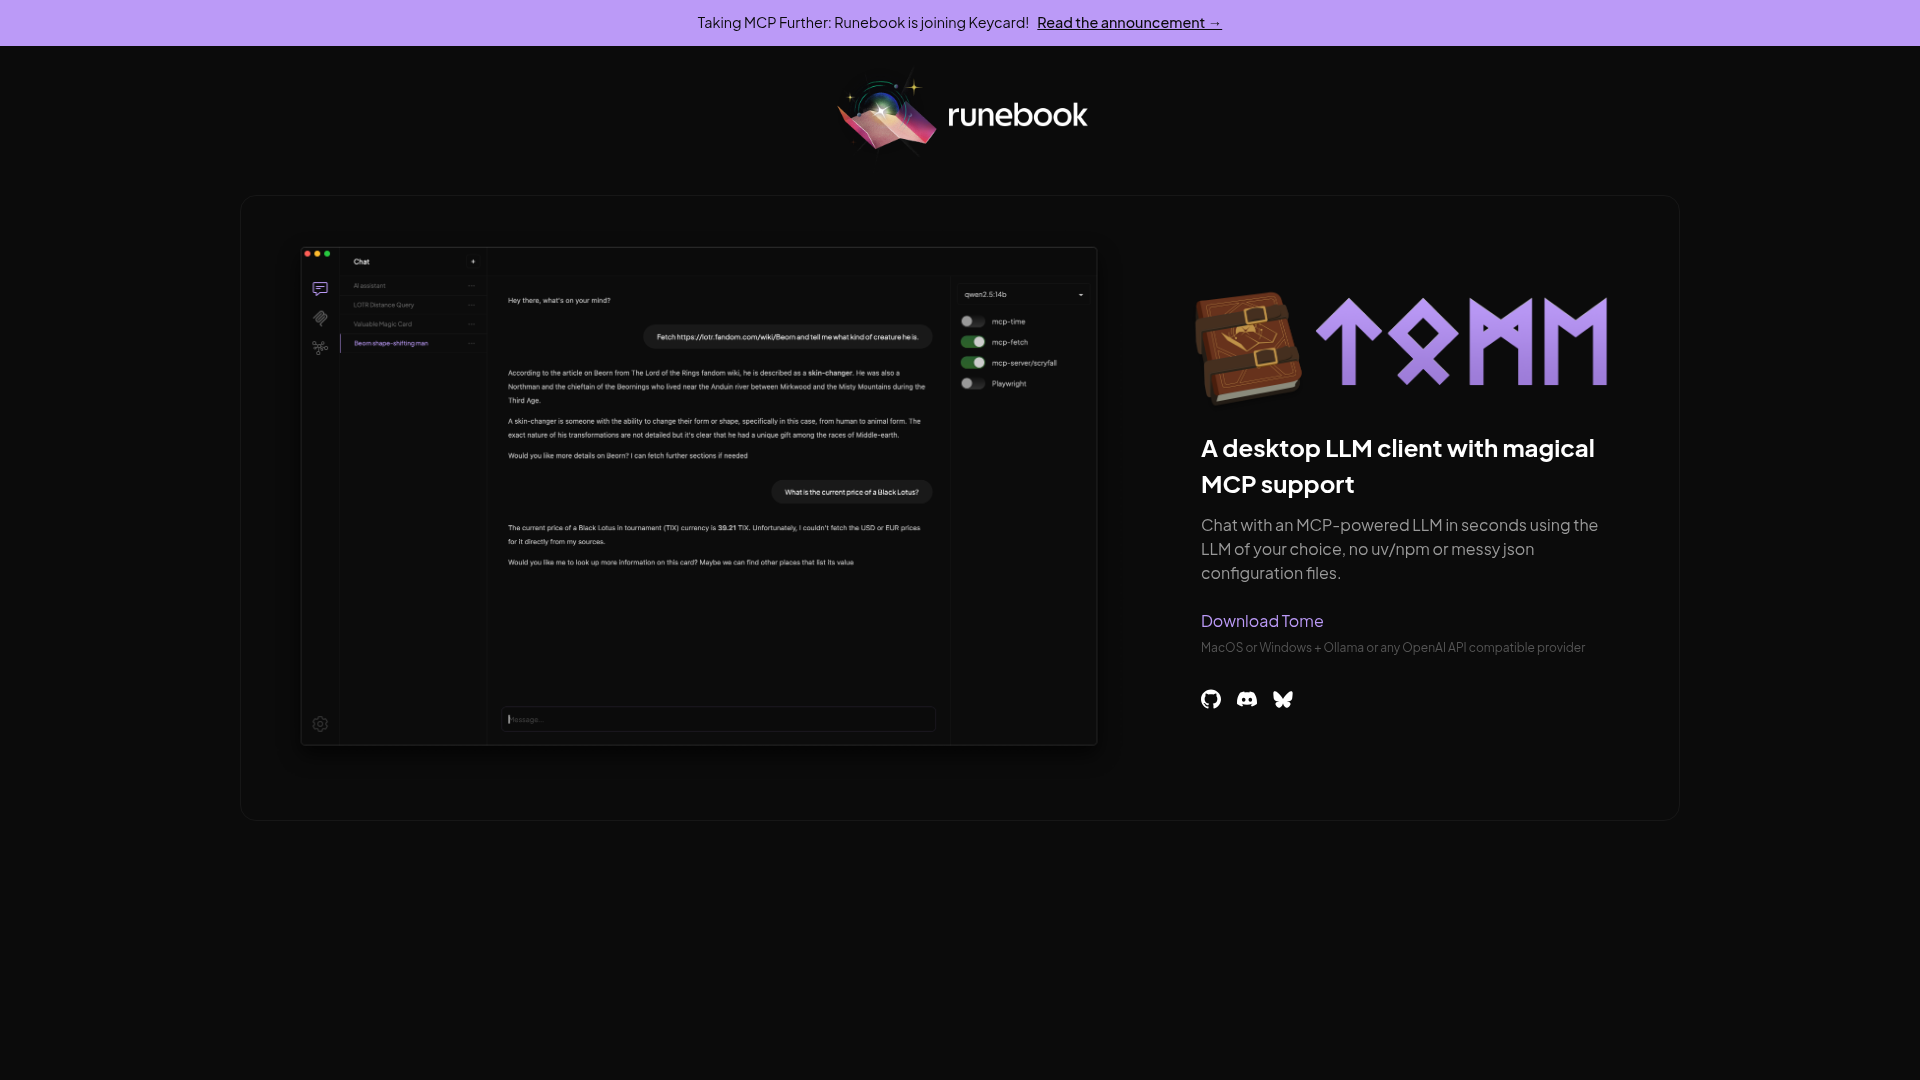Follow the Read the announcement link
This screenshot has width=1920, height=1080.
[1129, 22]
